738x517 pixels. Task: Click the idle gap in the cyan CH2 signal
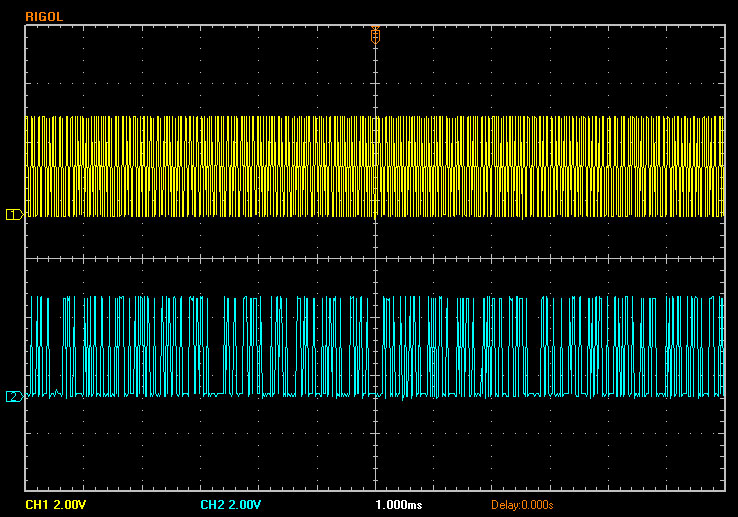pyautogui.click(x=215, y=394)
